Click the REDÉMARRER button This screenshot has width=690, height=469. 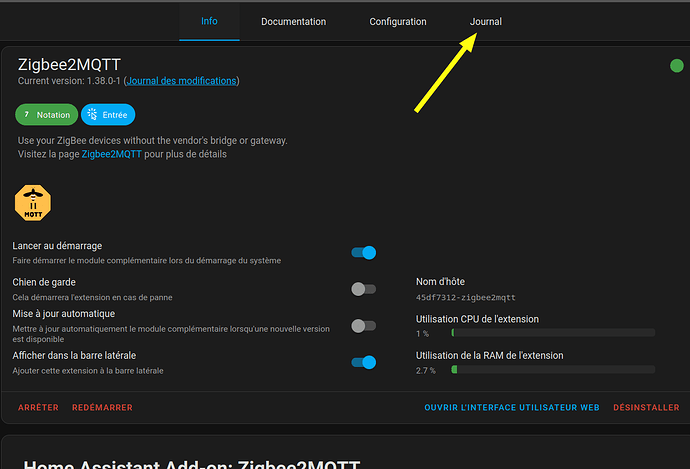[102, 408]
